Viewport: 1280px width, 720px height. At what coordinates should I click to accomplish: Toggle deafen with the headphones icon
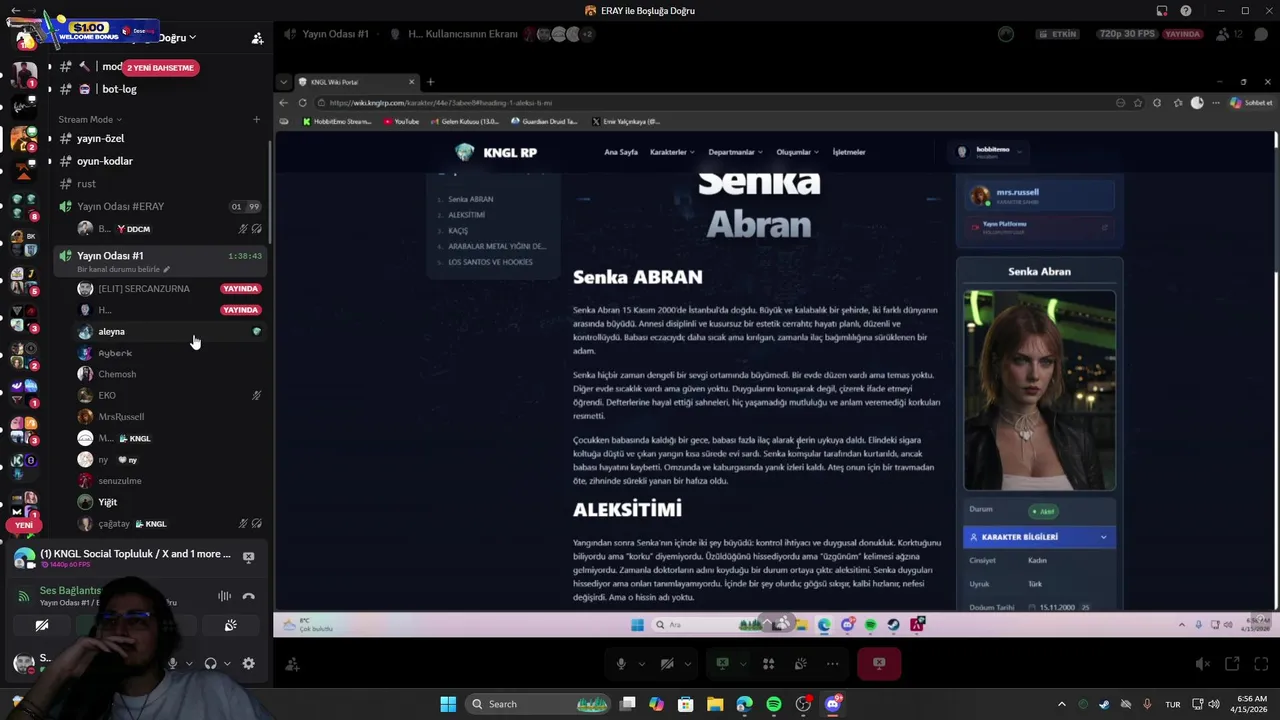pyautogui.click(x=211, y=663)
